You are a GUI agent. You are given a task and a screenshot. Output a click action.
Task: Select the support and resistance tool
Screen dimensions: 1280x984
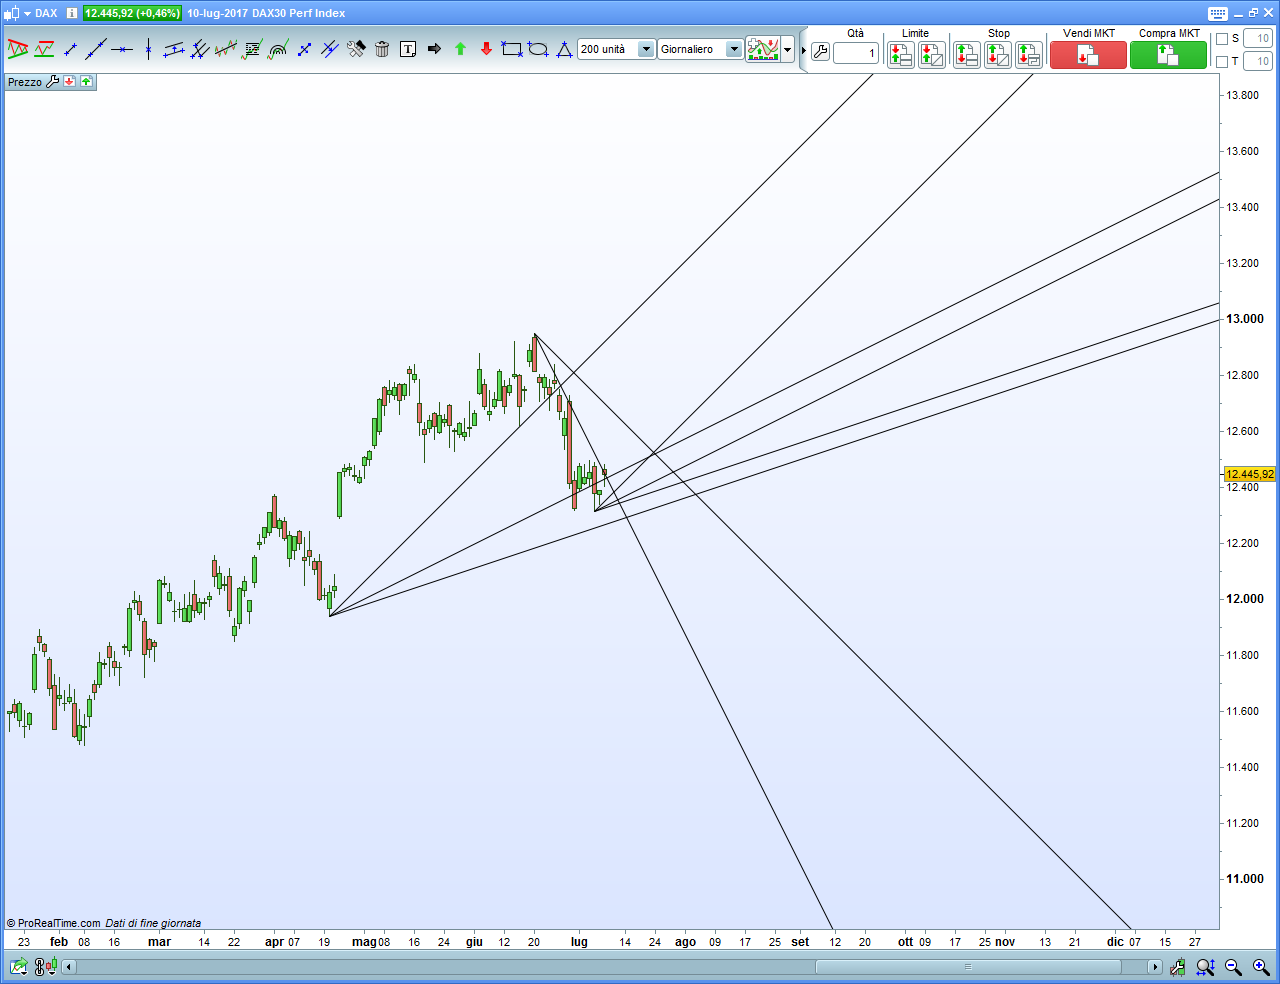44,49
